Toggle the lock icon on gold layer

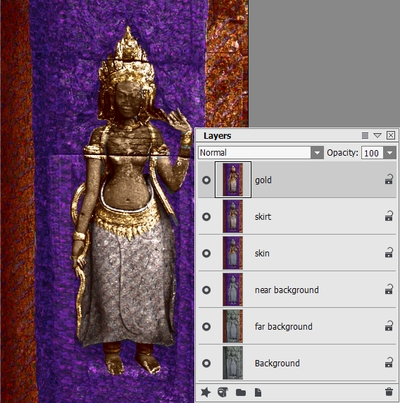389,180
